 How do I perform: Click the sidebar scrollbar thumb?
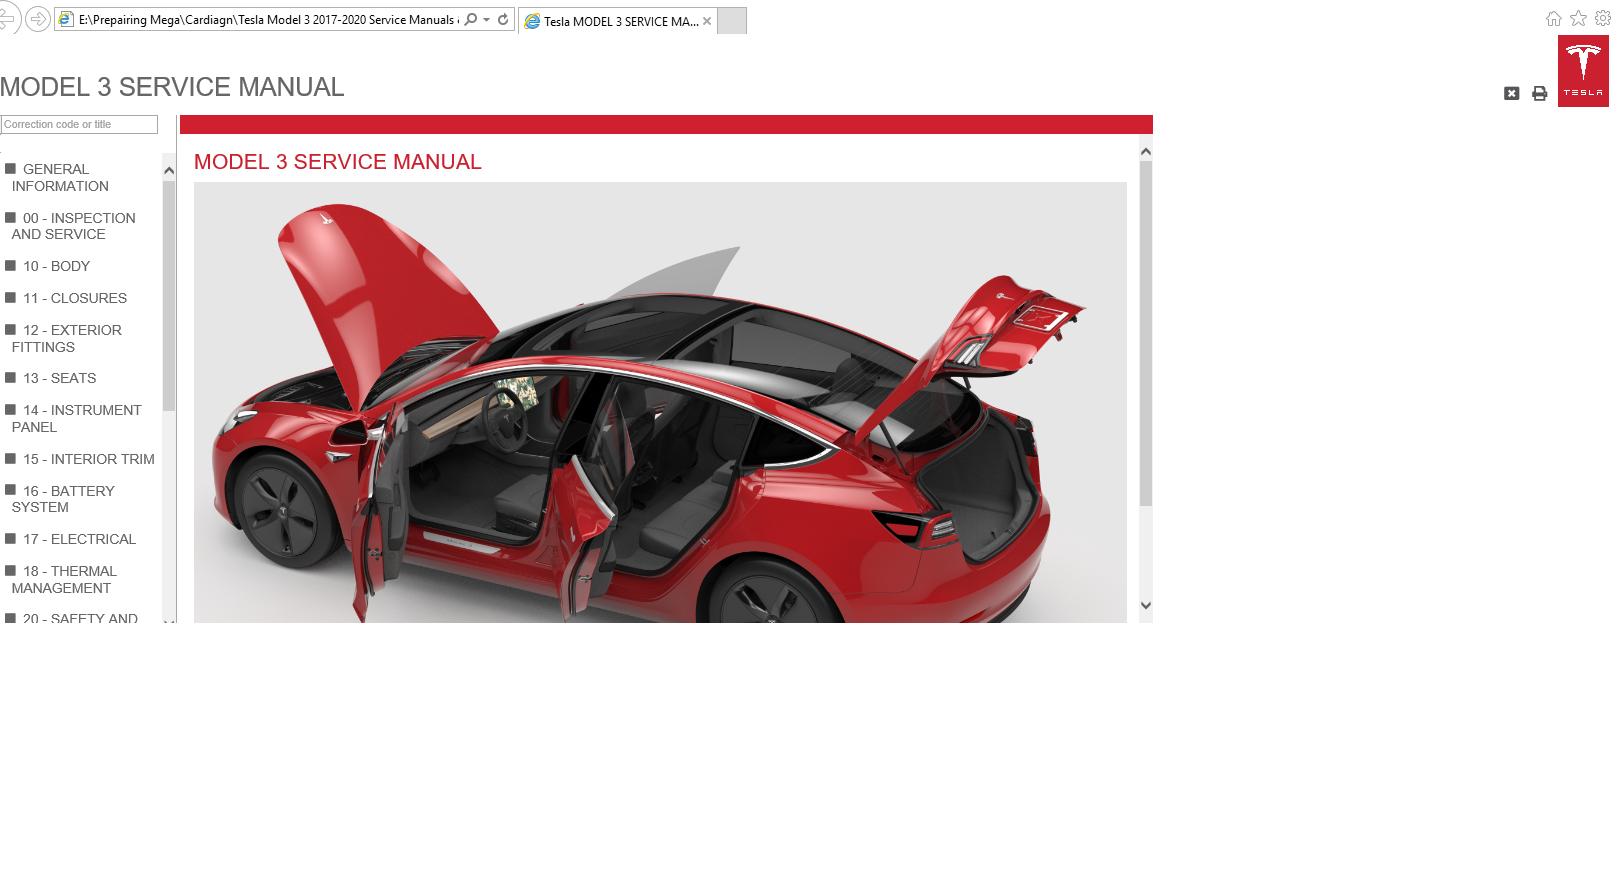[169, 295]
